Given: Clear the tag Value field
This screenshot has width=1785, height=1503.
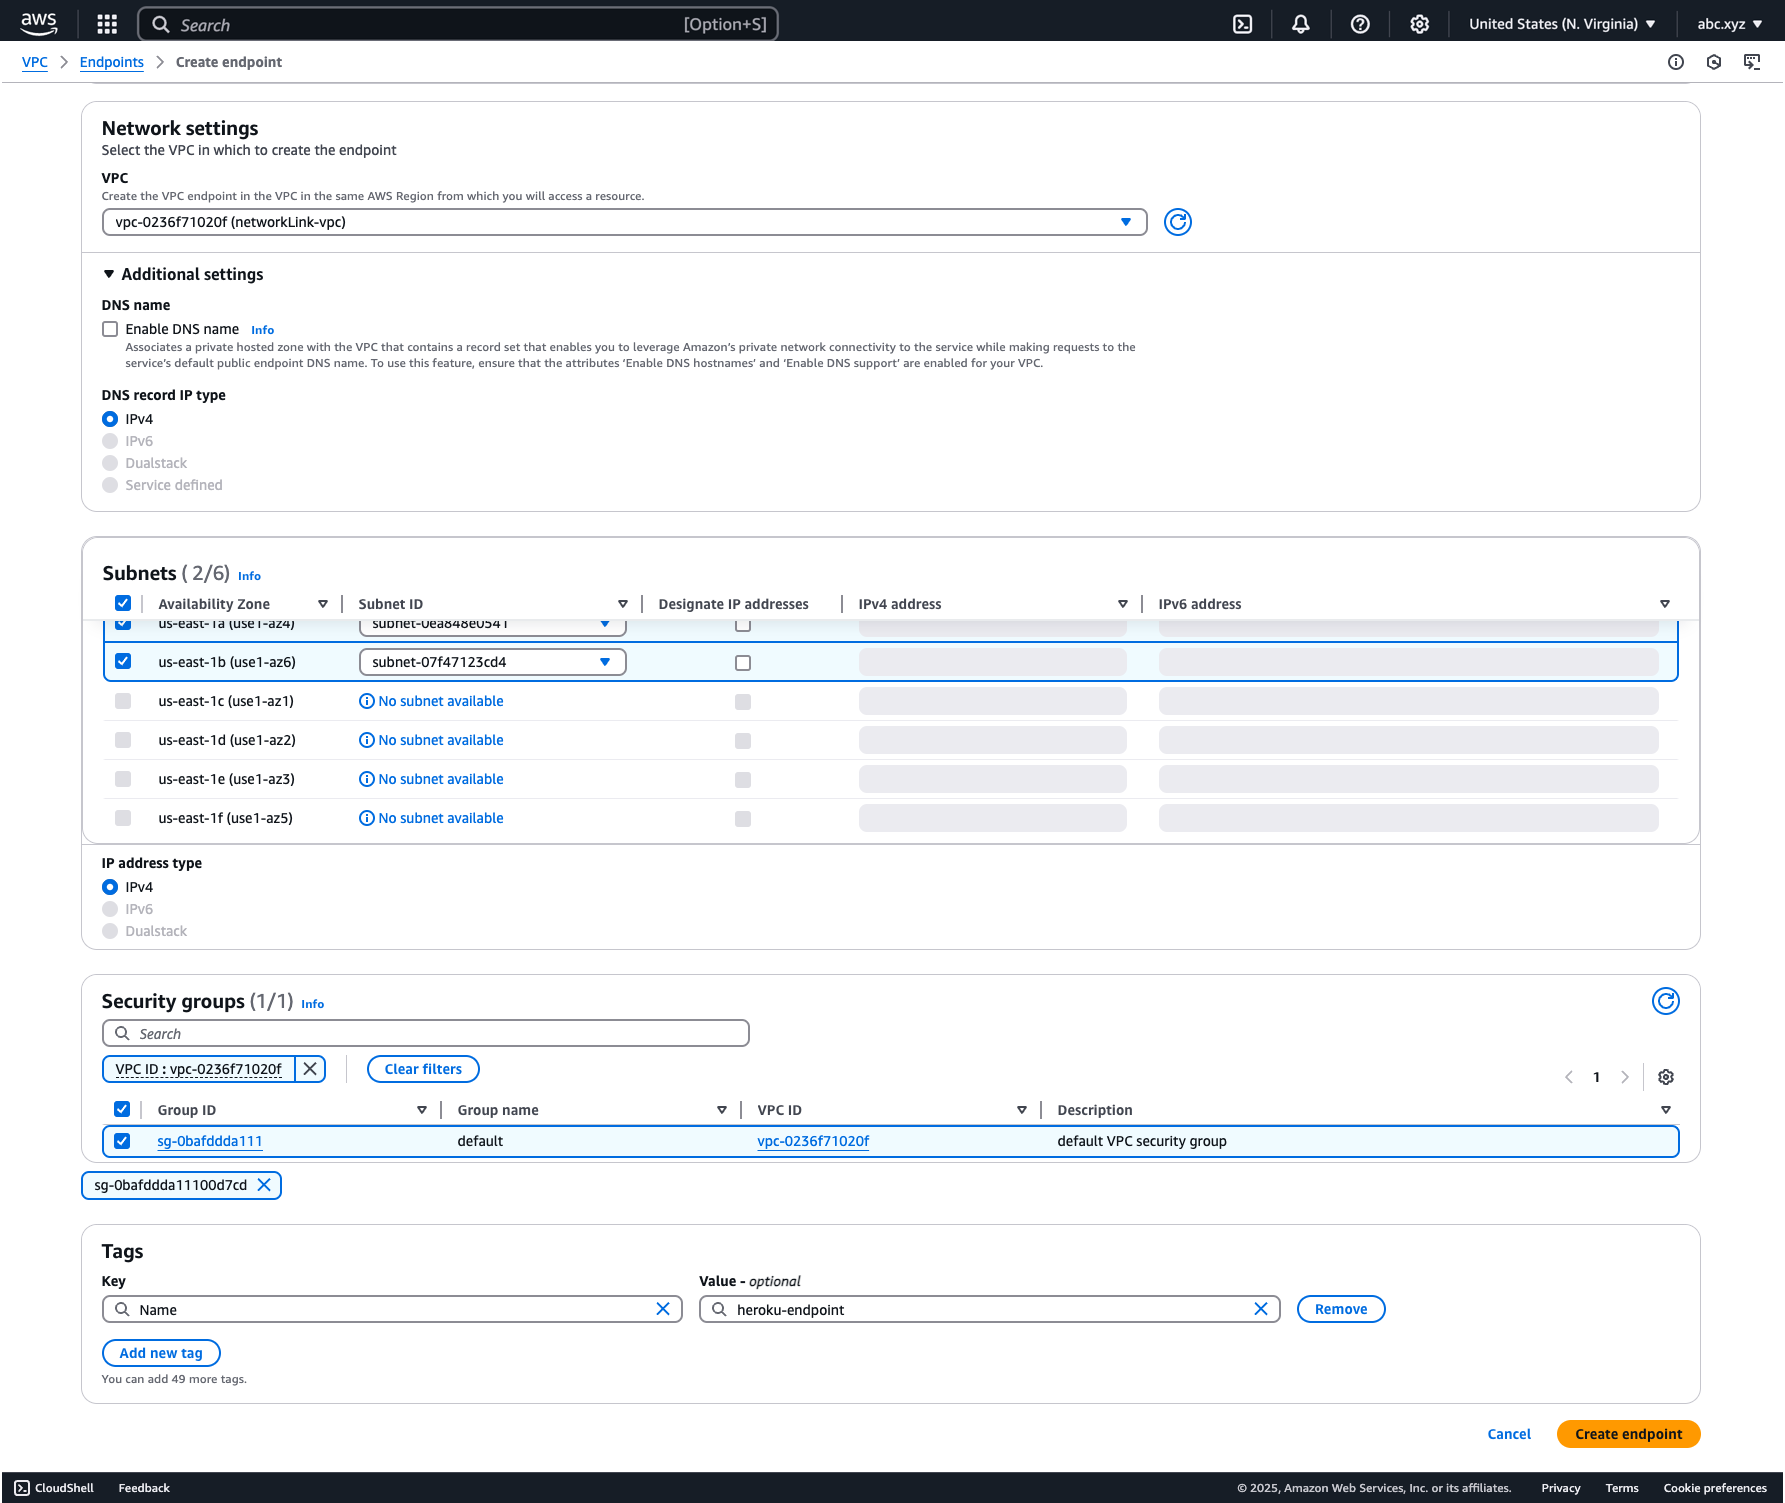Looking at the screenshot, I should pyautogui.click(x=1261, y=1309).
